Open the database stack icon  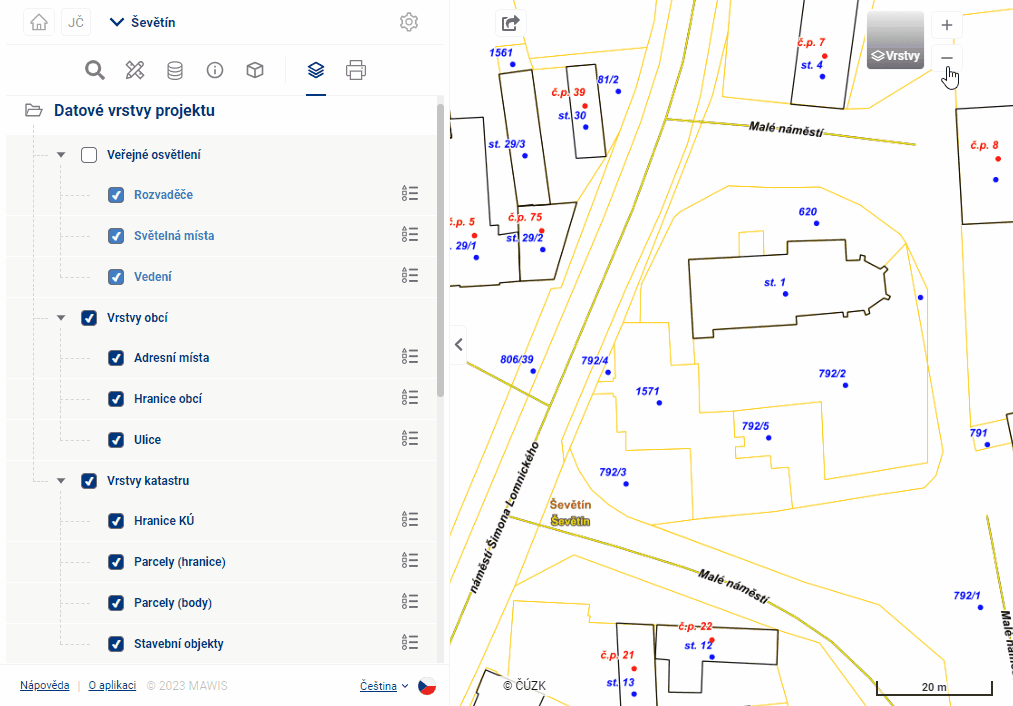click(x=175, y=70)
